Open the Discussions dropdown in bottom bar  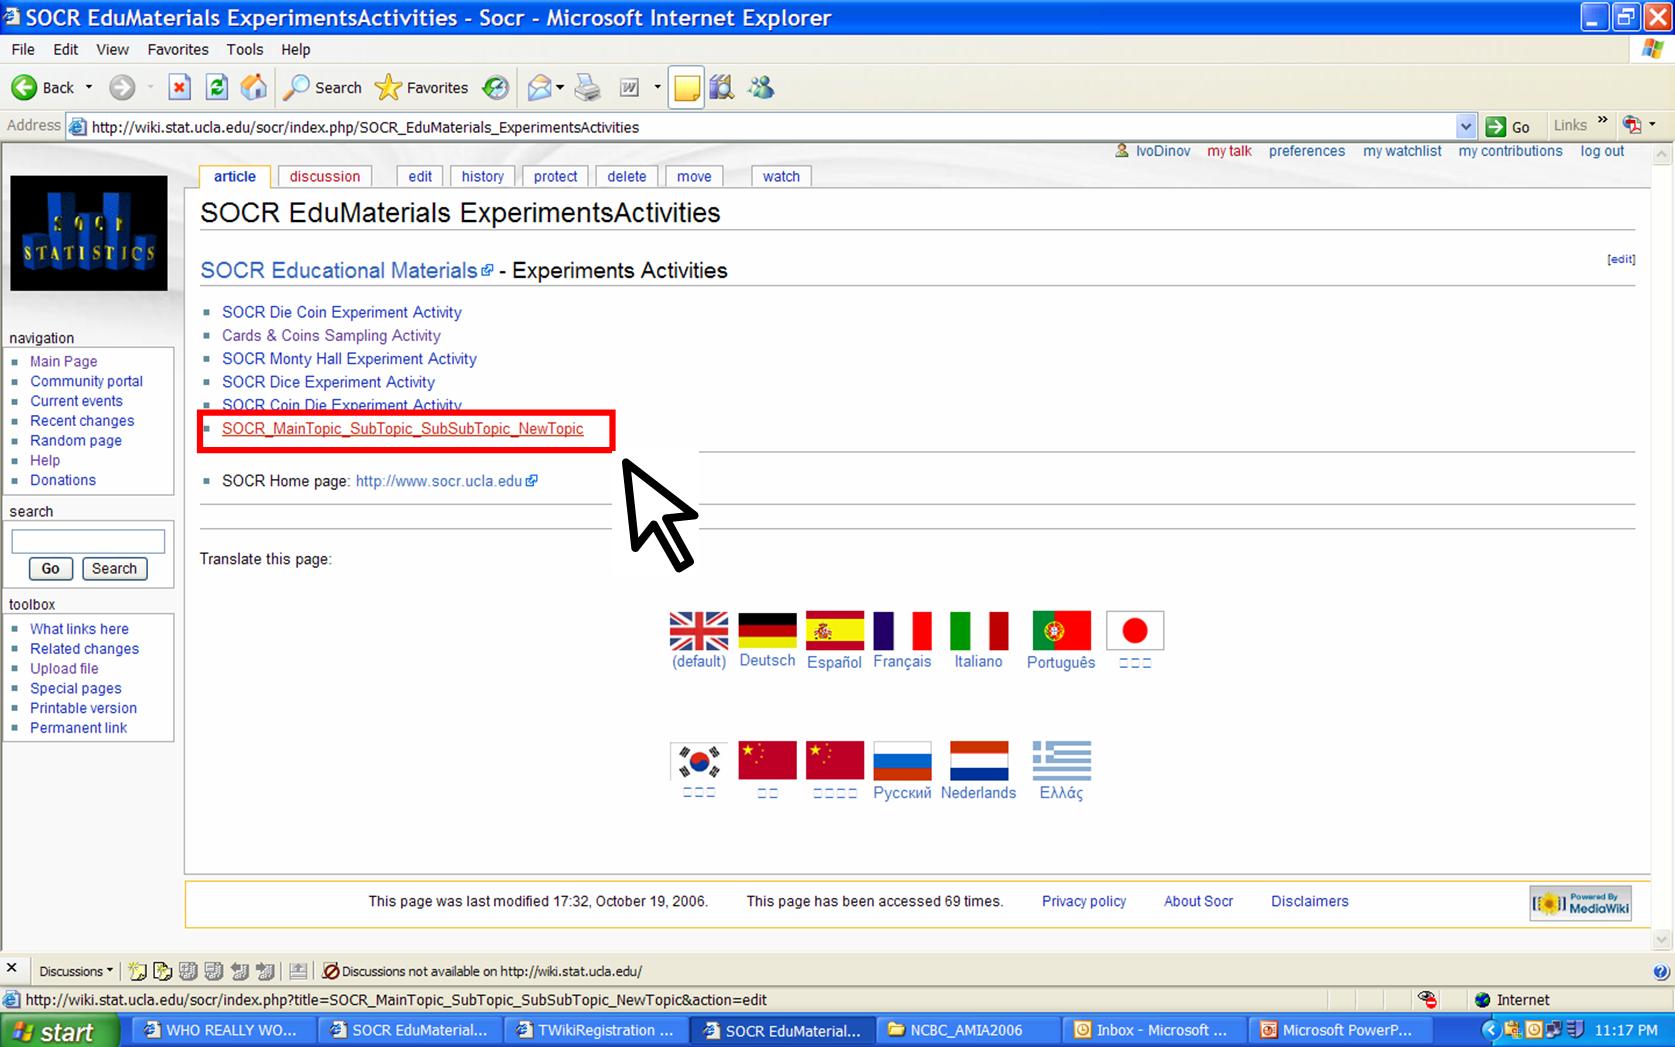pos(76,971)
